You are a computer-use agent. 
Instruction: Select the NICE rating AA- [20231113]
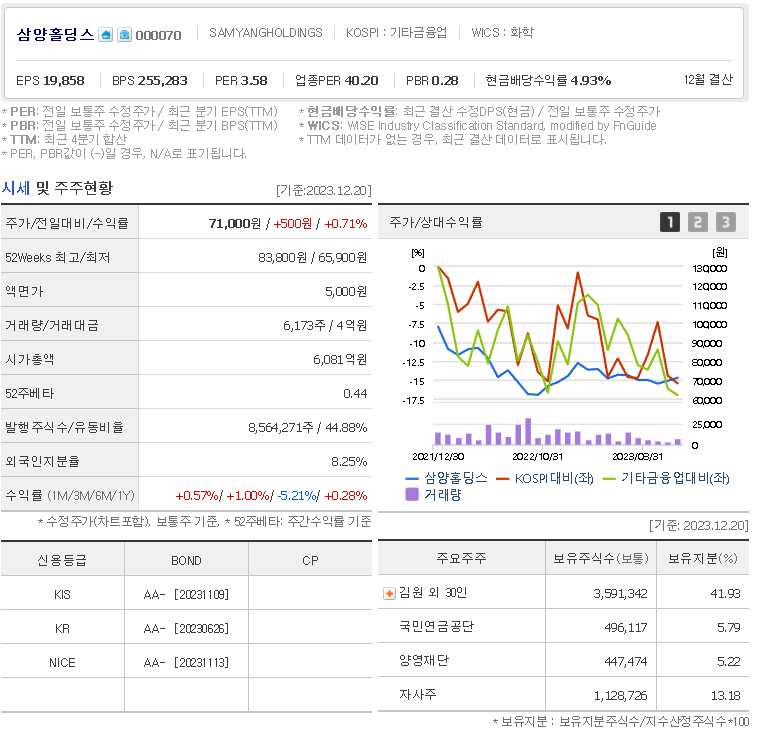(186, 663)
